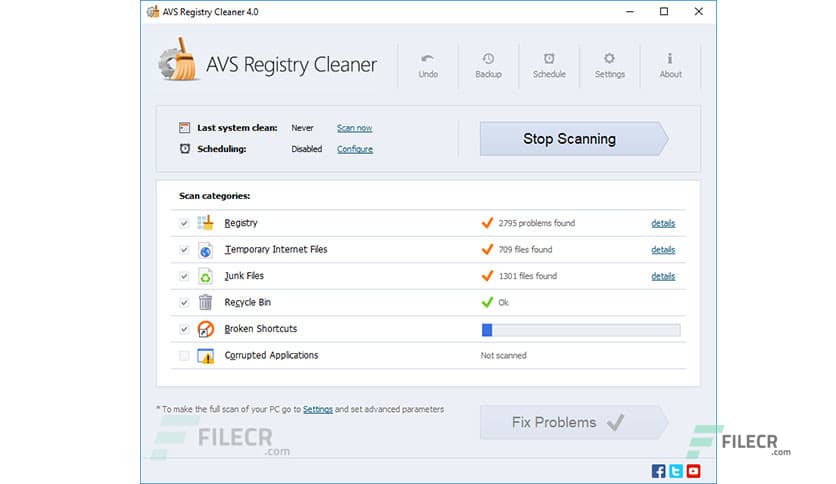Screen dimensions: 836x484
Task: Click the Corrupted Applications warning icon
Action: pos(206,356)
